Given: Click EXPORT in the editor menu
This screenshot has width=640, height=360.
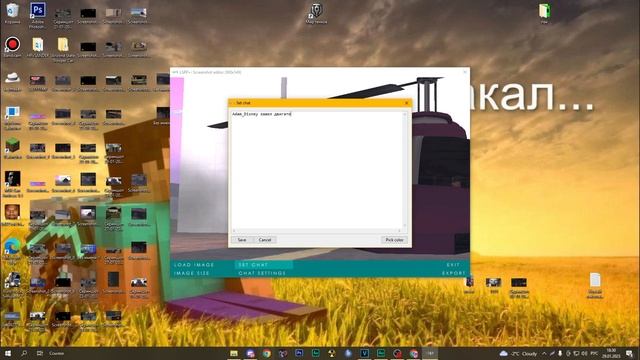Looking at the screenshot, I should click(x=454, y=273).
